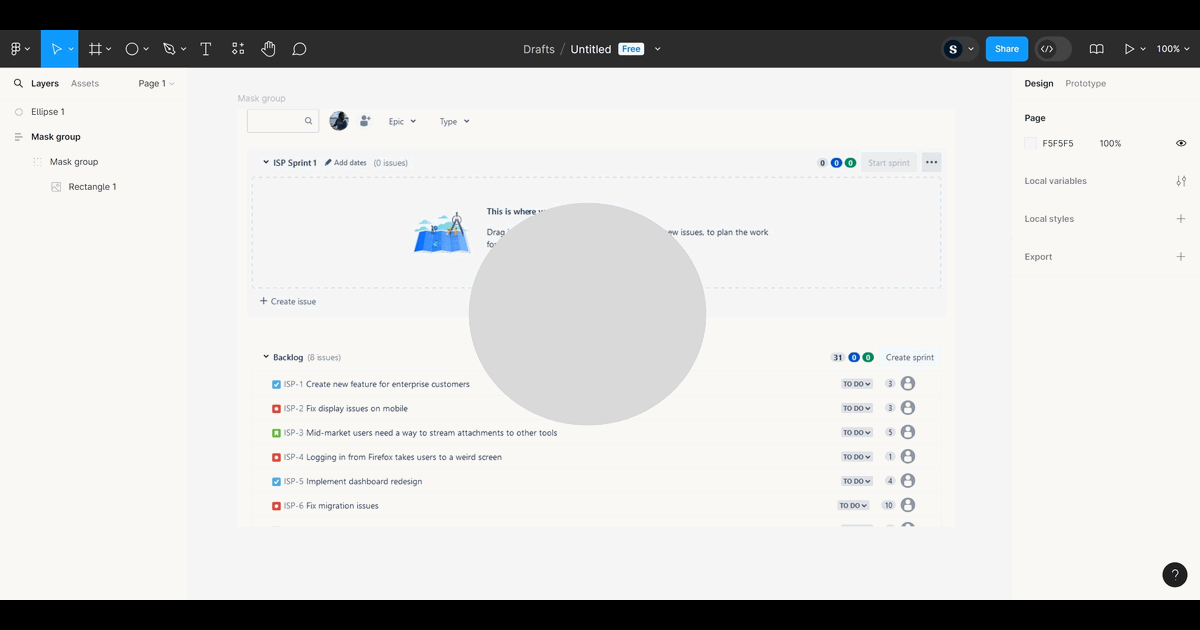
Task: Open the Help question mark button
Action: pos(1175,575)
